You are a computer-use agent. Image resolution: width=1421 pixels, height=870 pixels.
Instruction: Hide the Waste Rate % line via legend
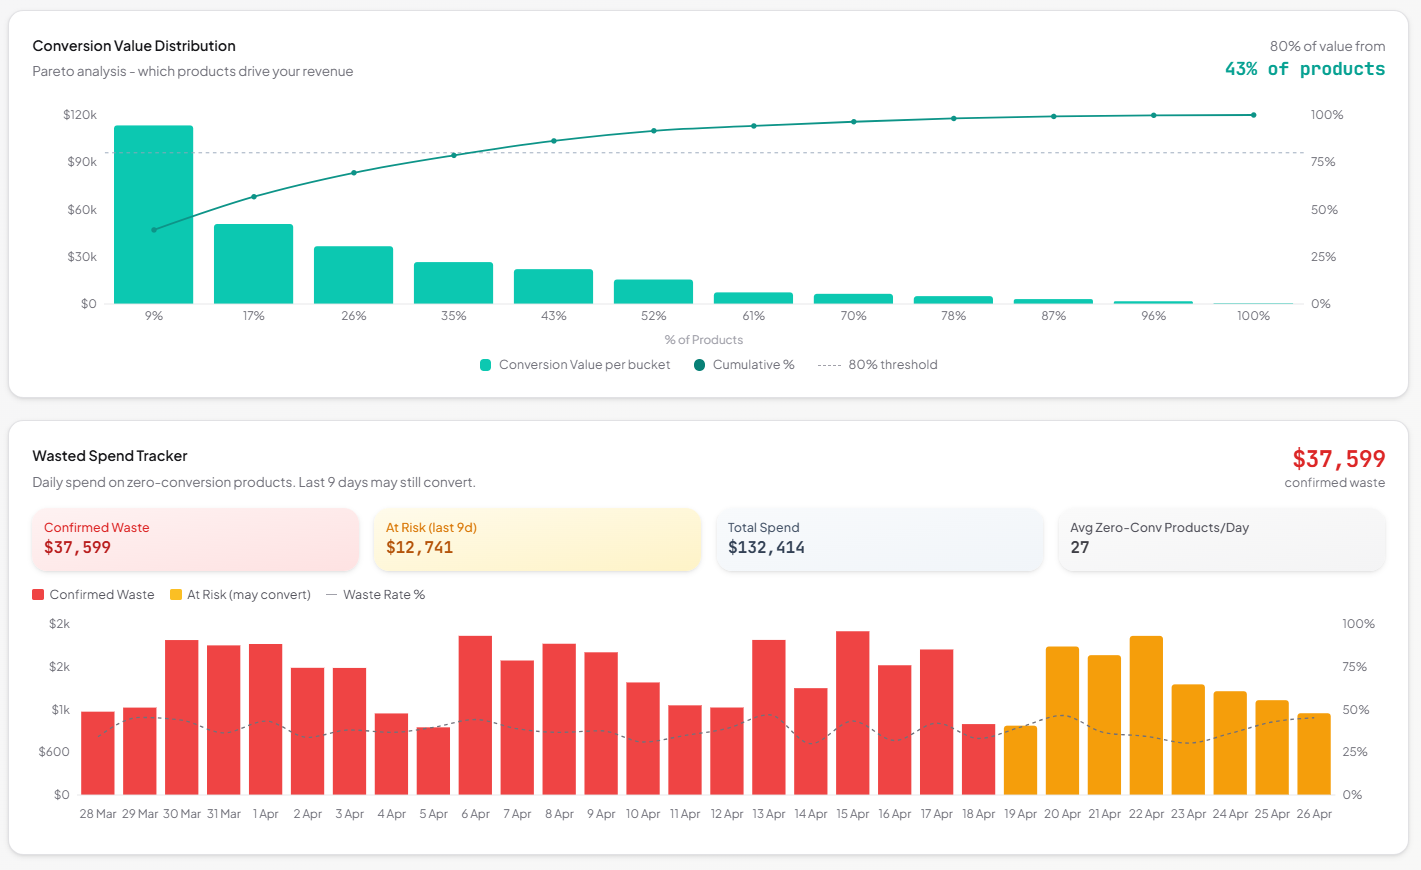tap(383, 594)
